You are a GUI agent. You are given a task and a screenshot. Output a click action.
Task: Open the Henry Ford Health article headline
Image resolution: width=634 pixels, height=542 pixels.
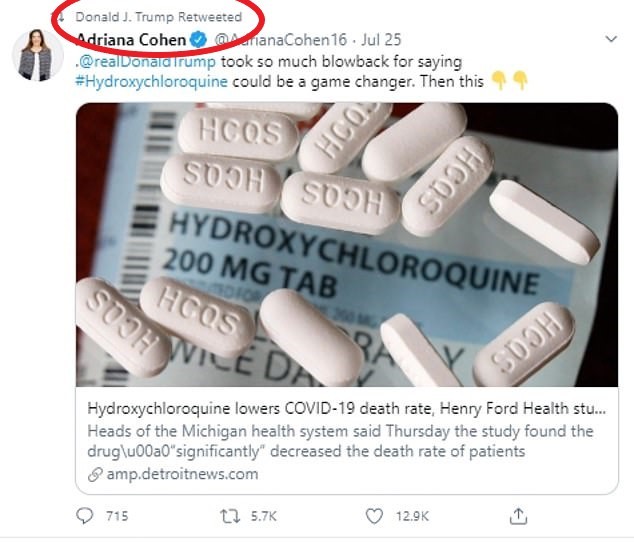[345, 409]
